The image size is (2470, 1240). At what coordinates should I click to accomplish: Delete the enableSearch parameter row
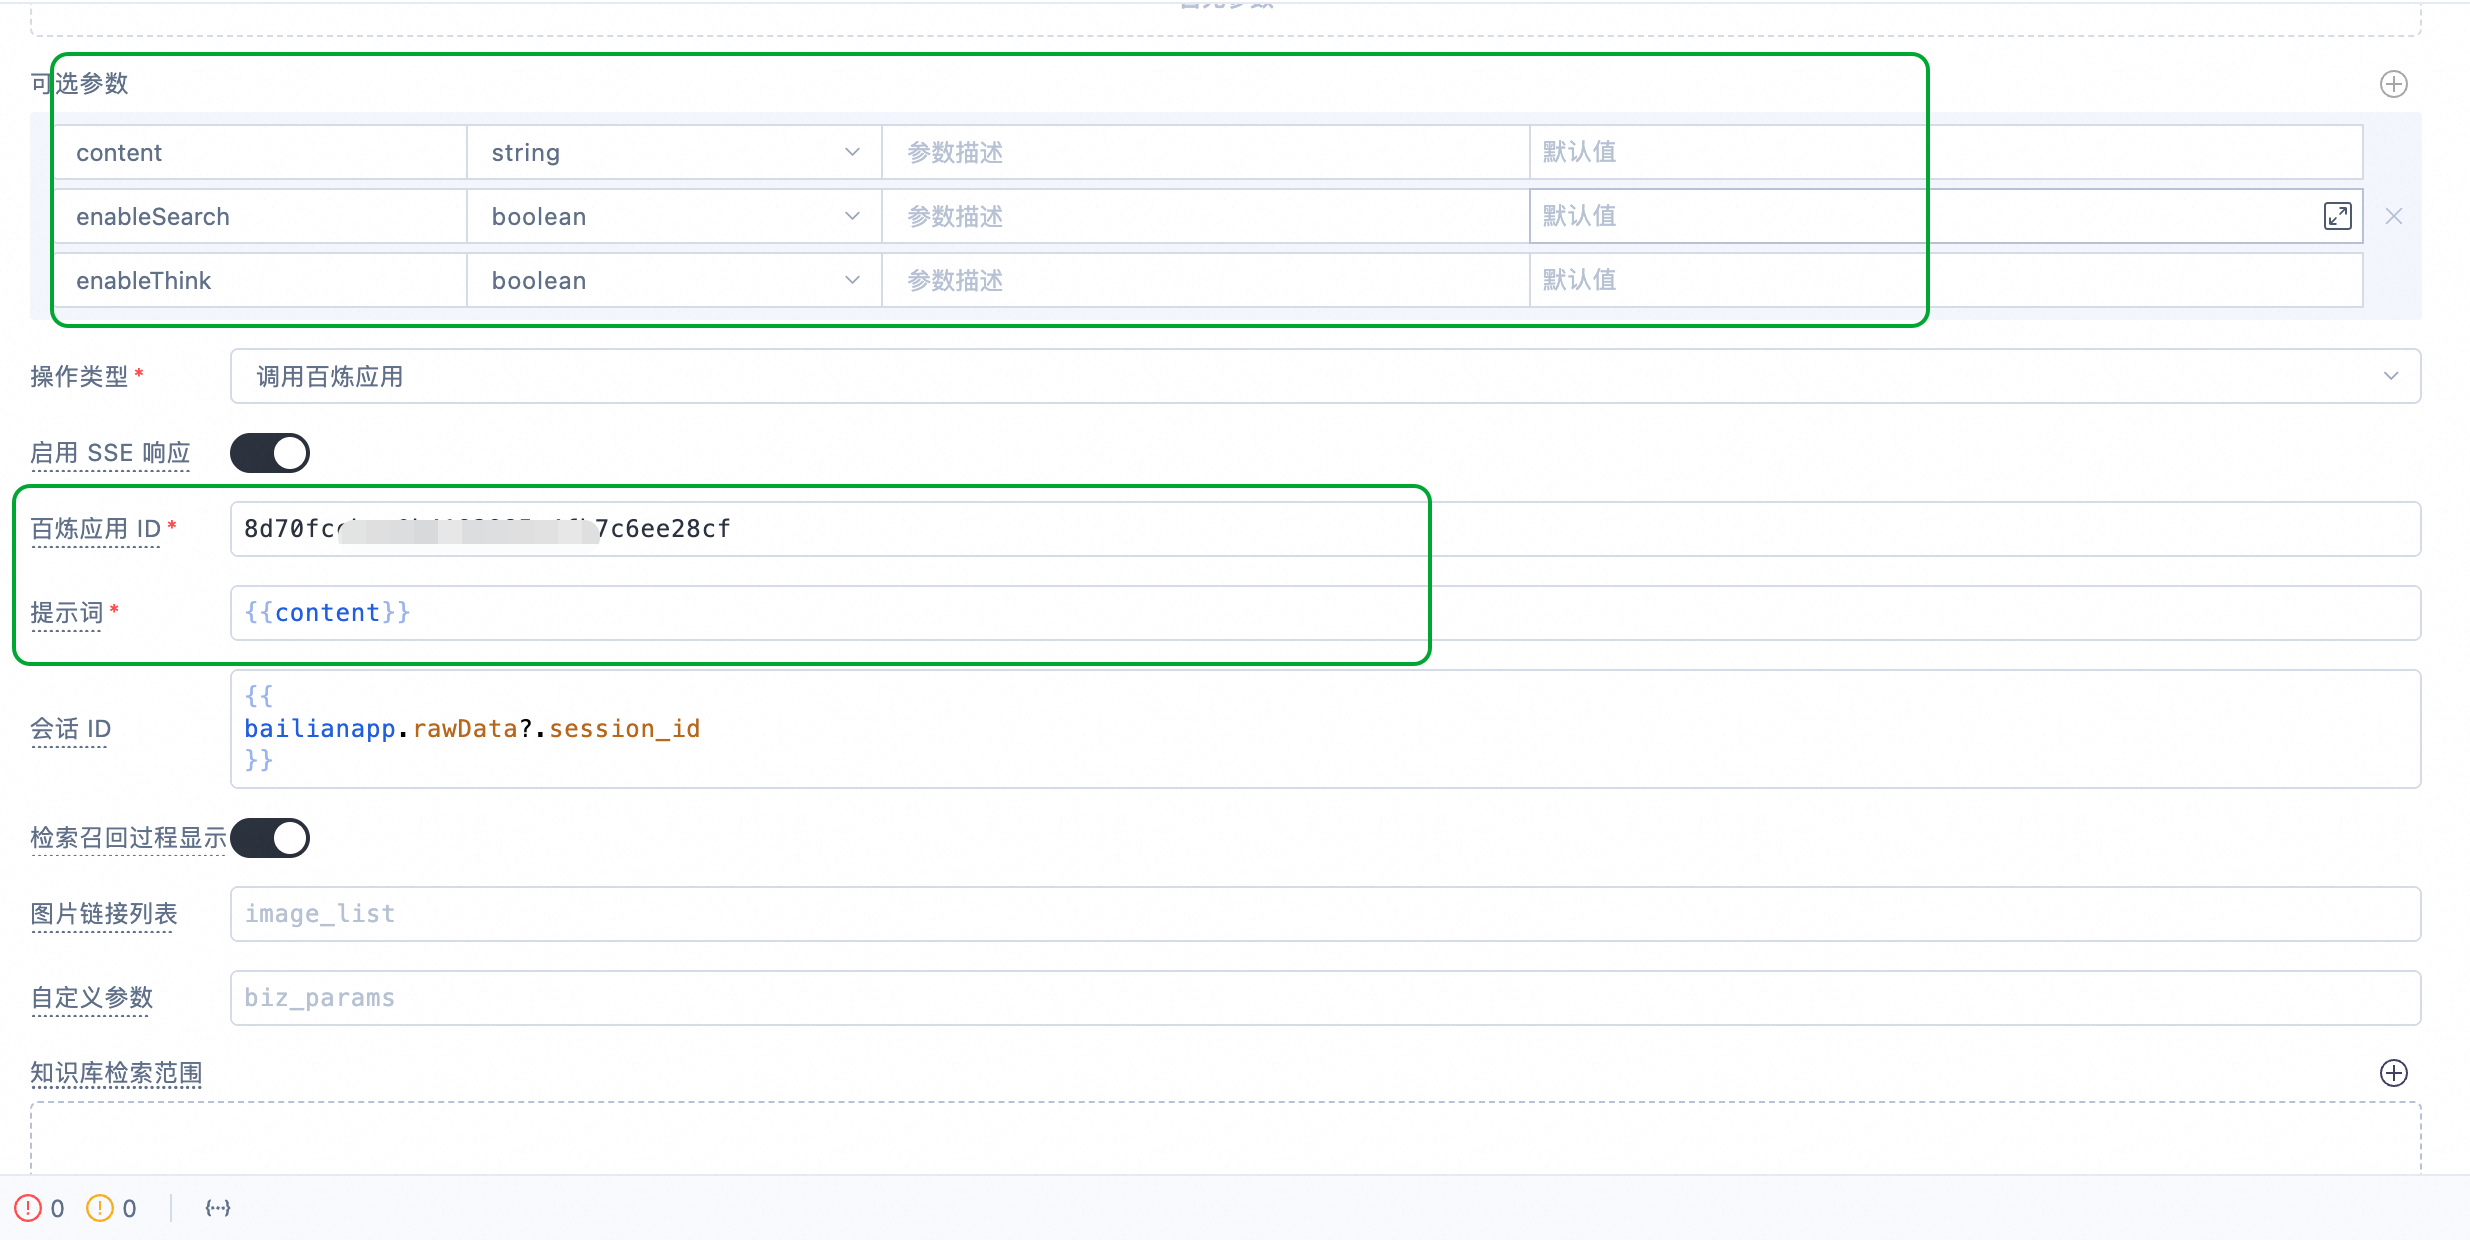click(x=2393, y=216)
